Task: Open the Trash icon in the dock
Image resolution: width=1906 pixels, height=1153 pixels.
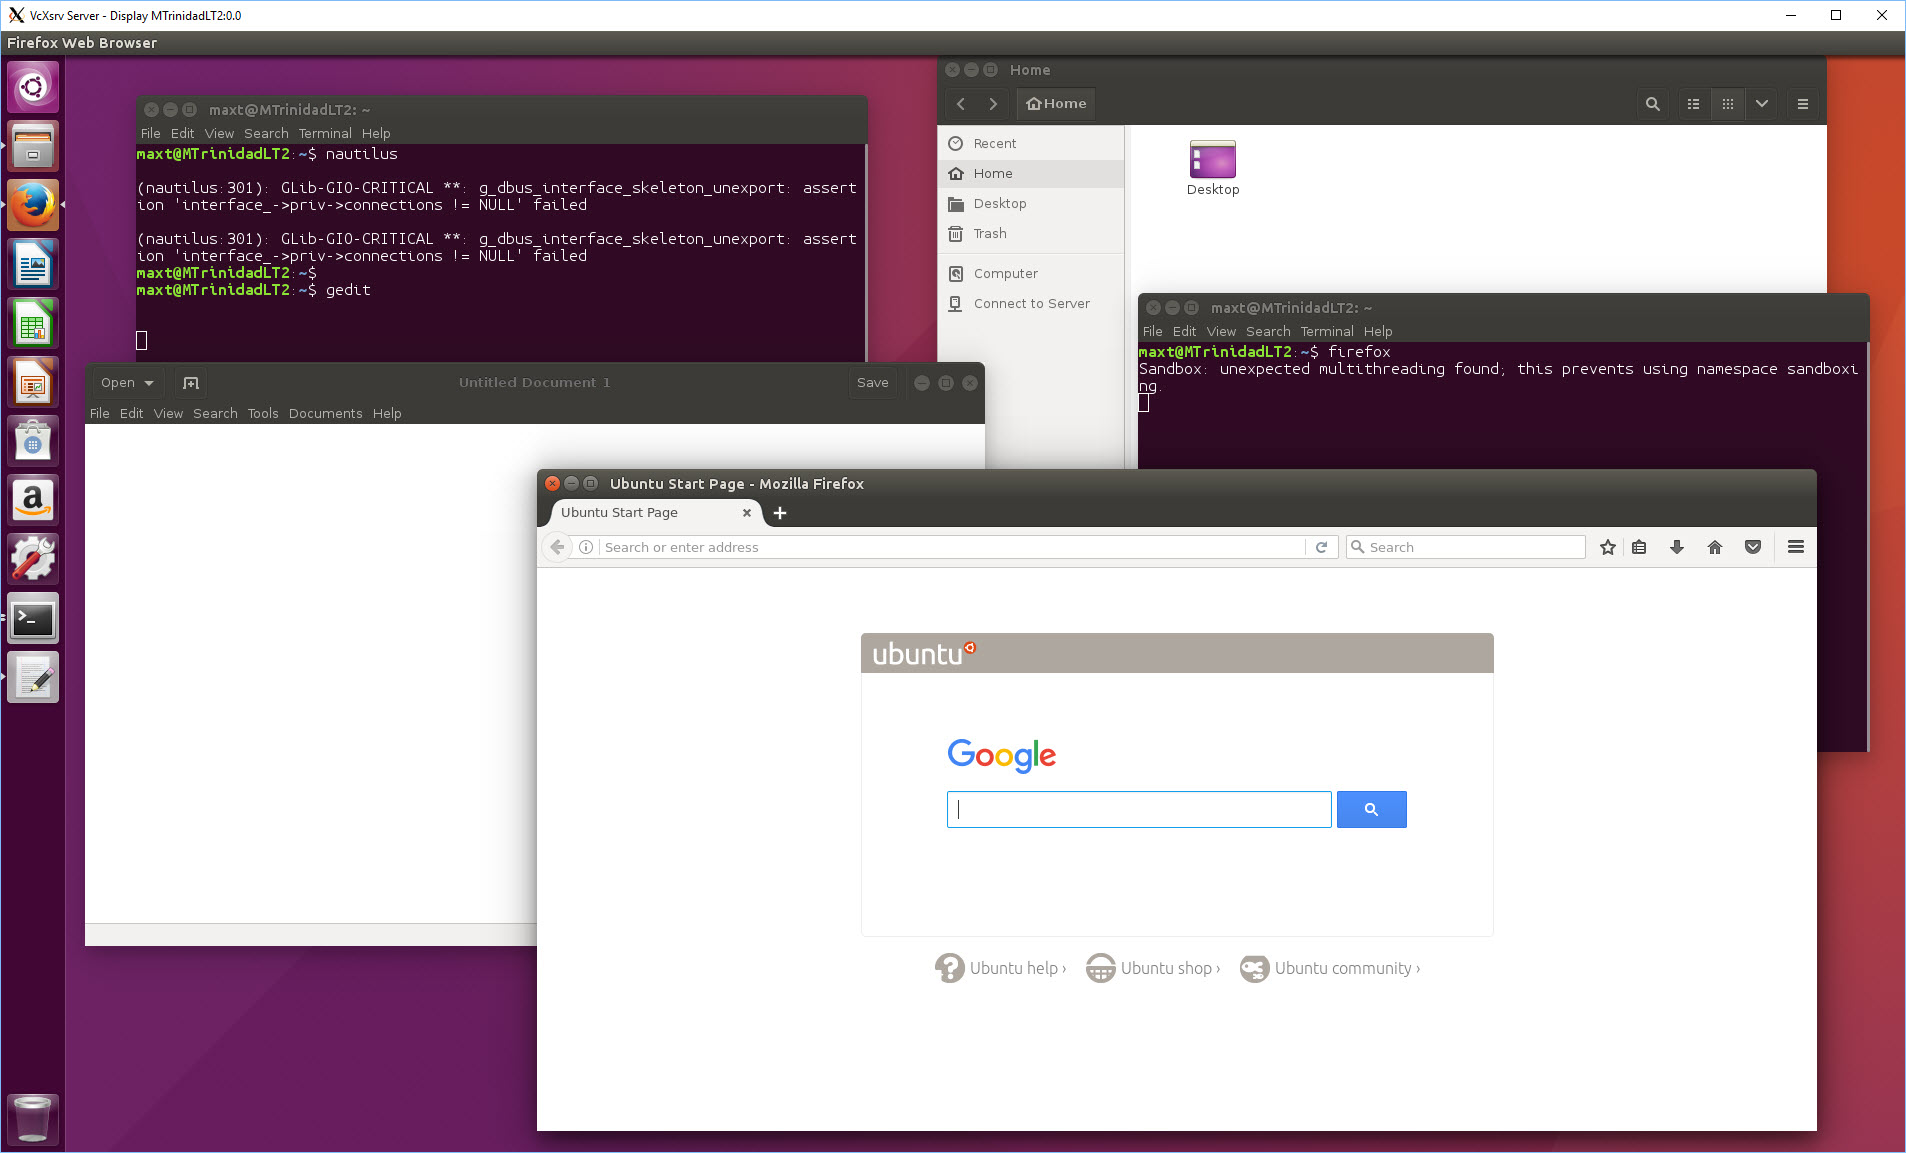Action: tap(33, 1119)
